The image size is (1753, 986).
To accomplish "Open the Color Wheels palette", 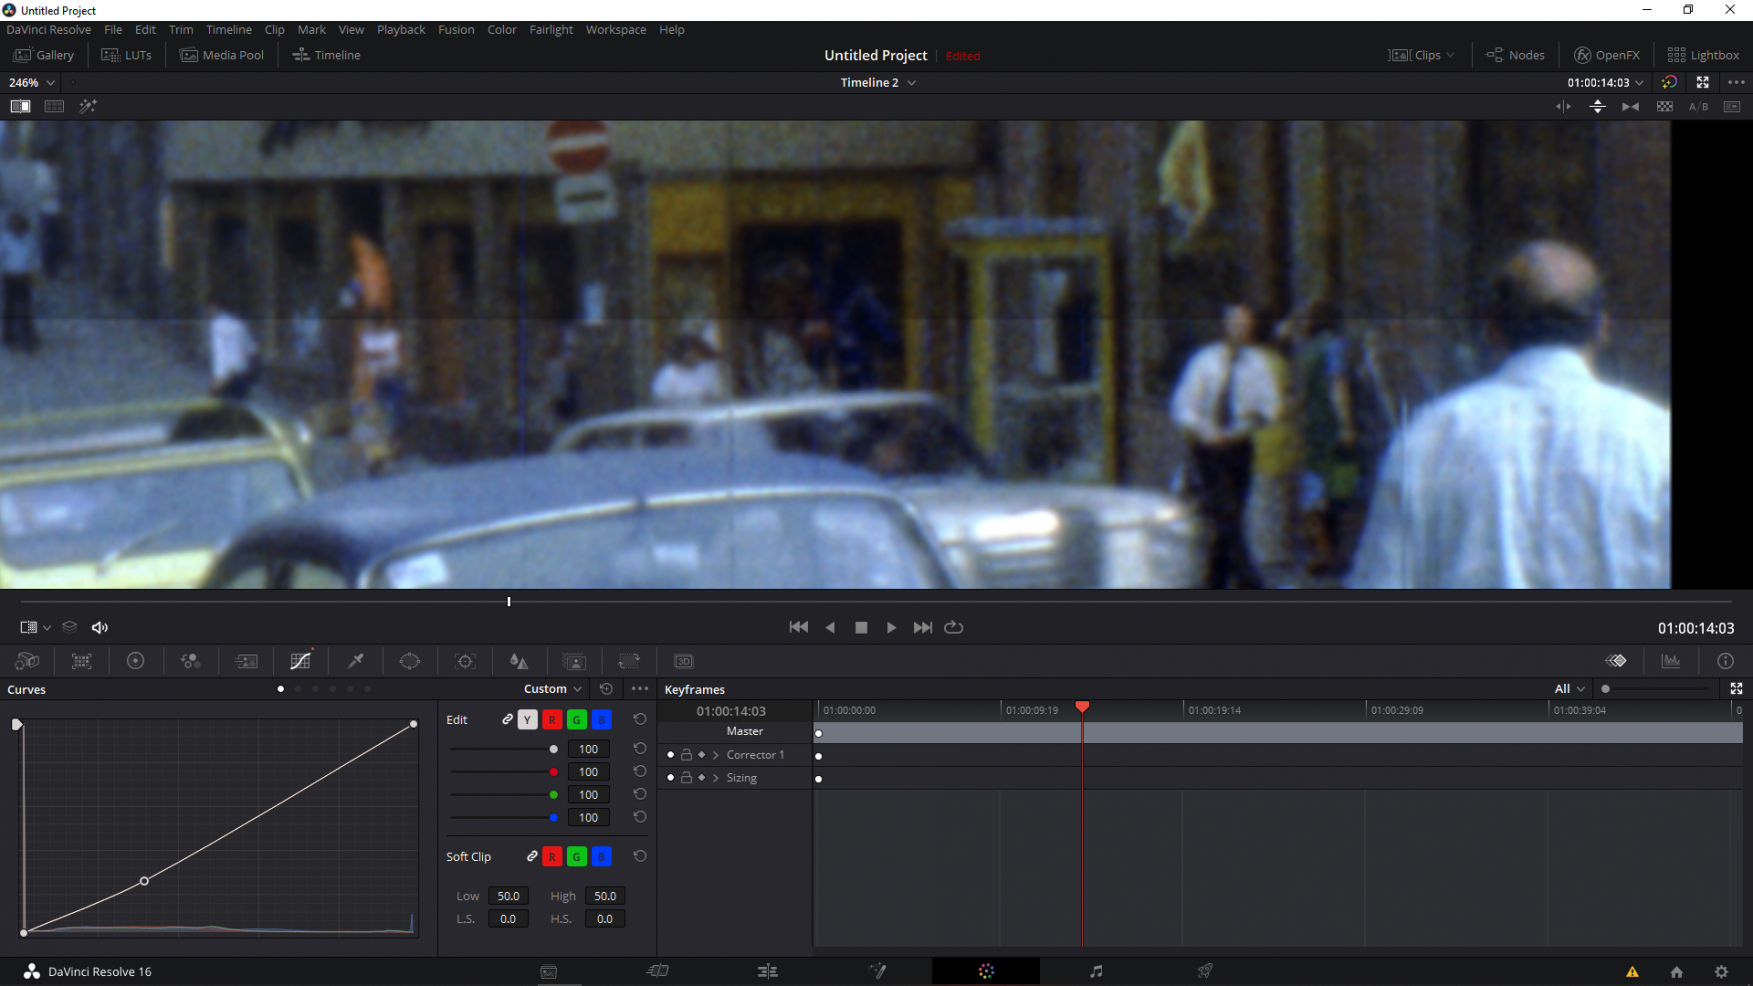I will coord(136,661).
